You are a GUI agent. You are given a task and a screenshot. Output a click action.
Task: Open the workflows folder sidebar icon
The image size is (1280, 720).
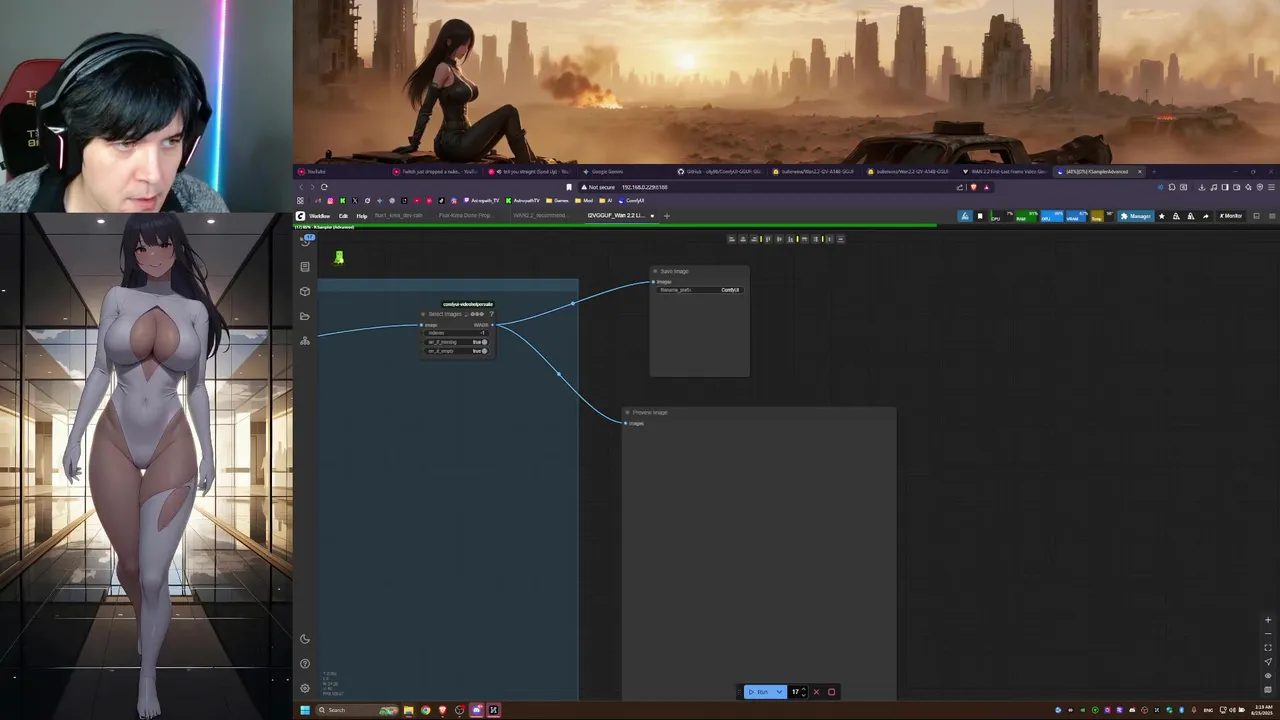click(x=305, y=316)
